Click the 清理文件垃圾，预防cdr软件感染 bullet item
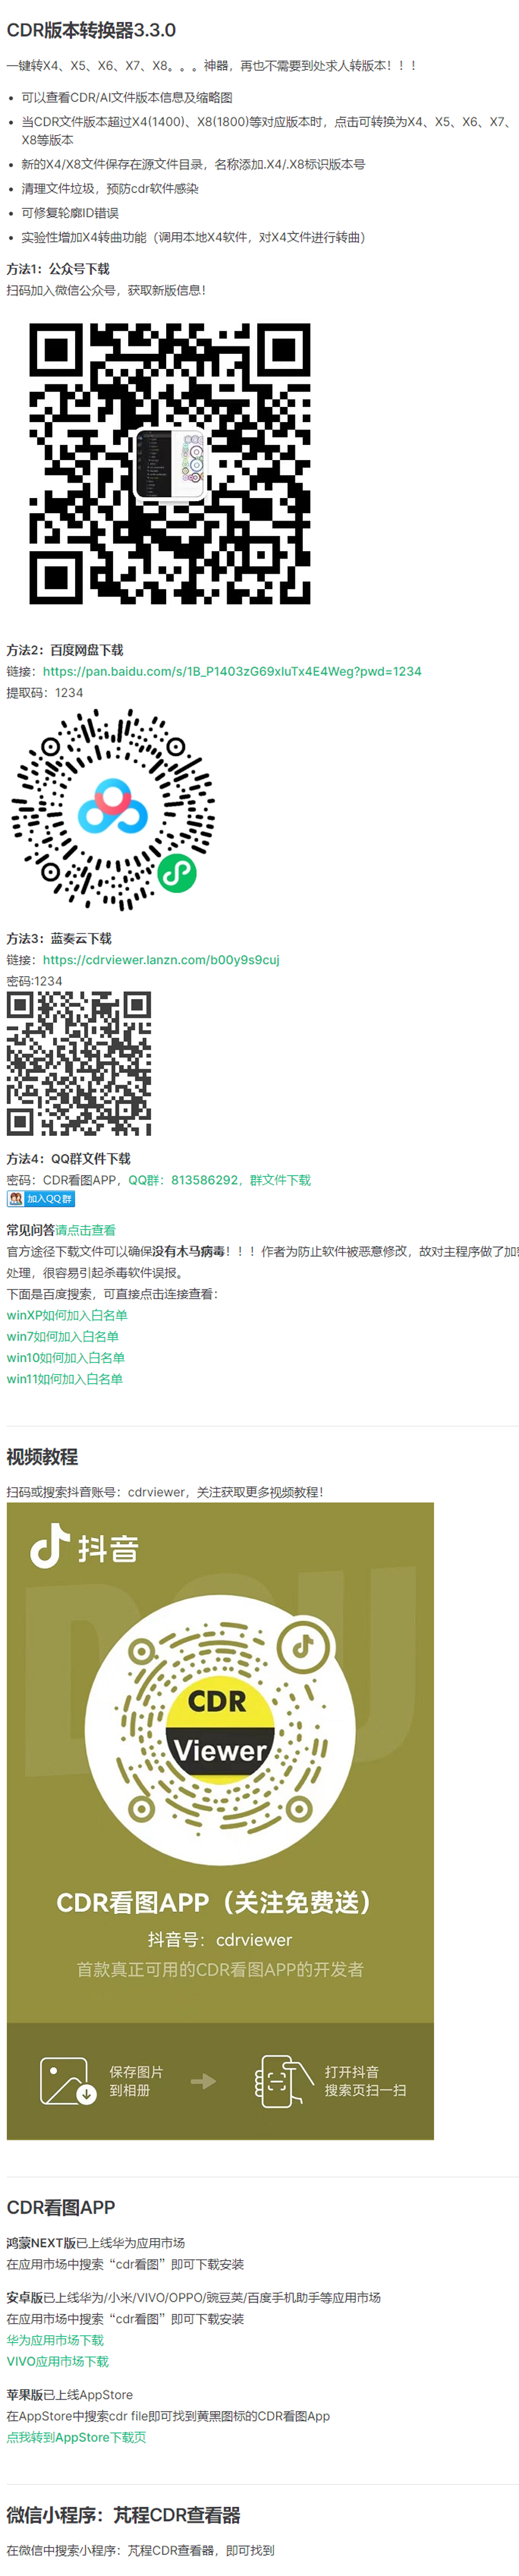 [x=110, y=188]
